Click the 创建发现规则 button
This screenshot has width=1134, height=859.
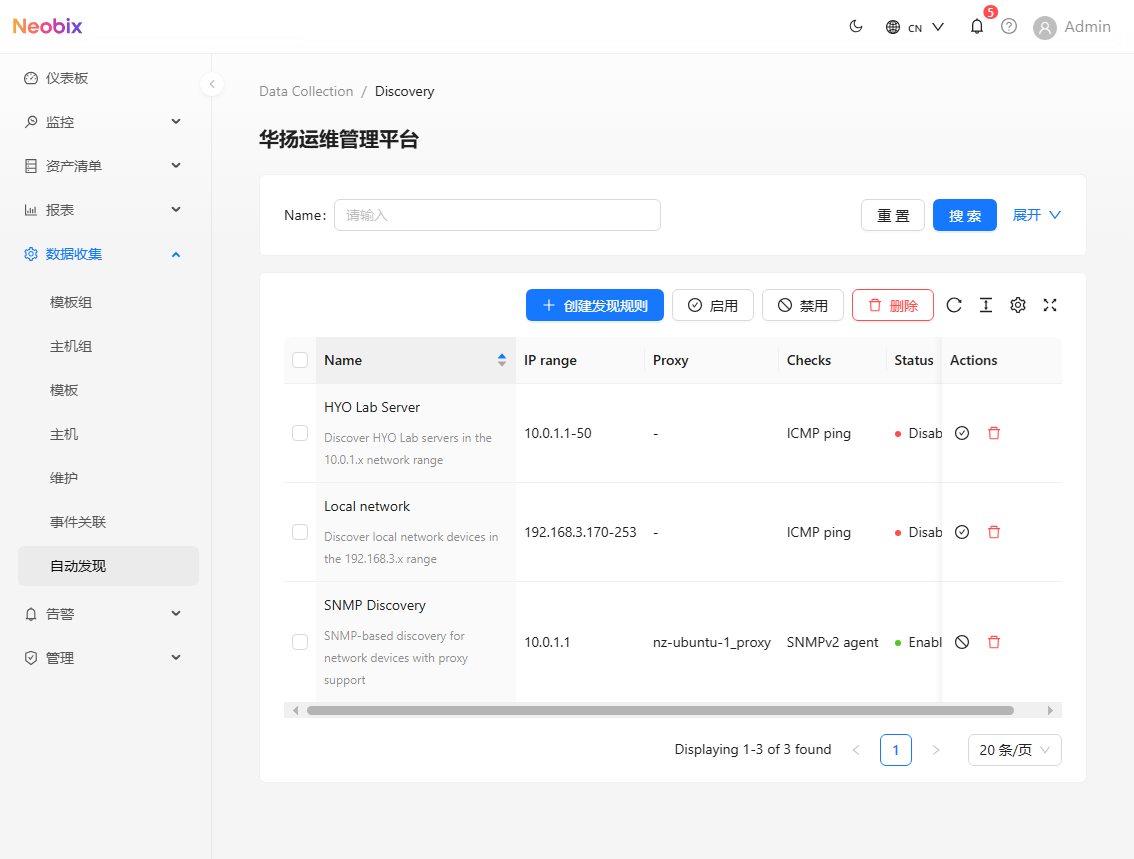(x=595, y=305)
